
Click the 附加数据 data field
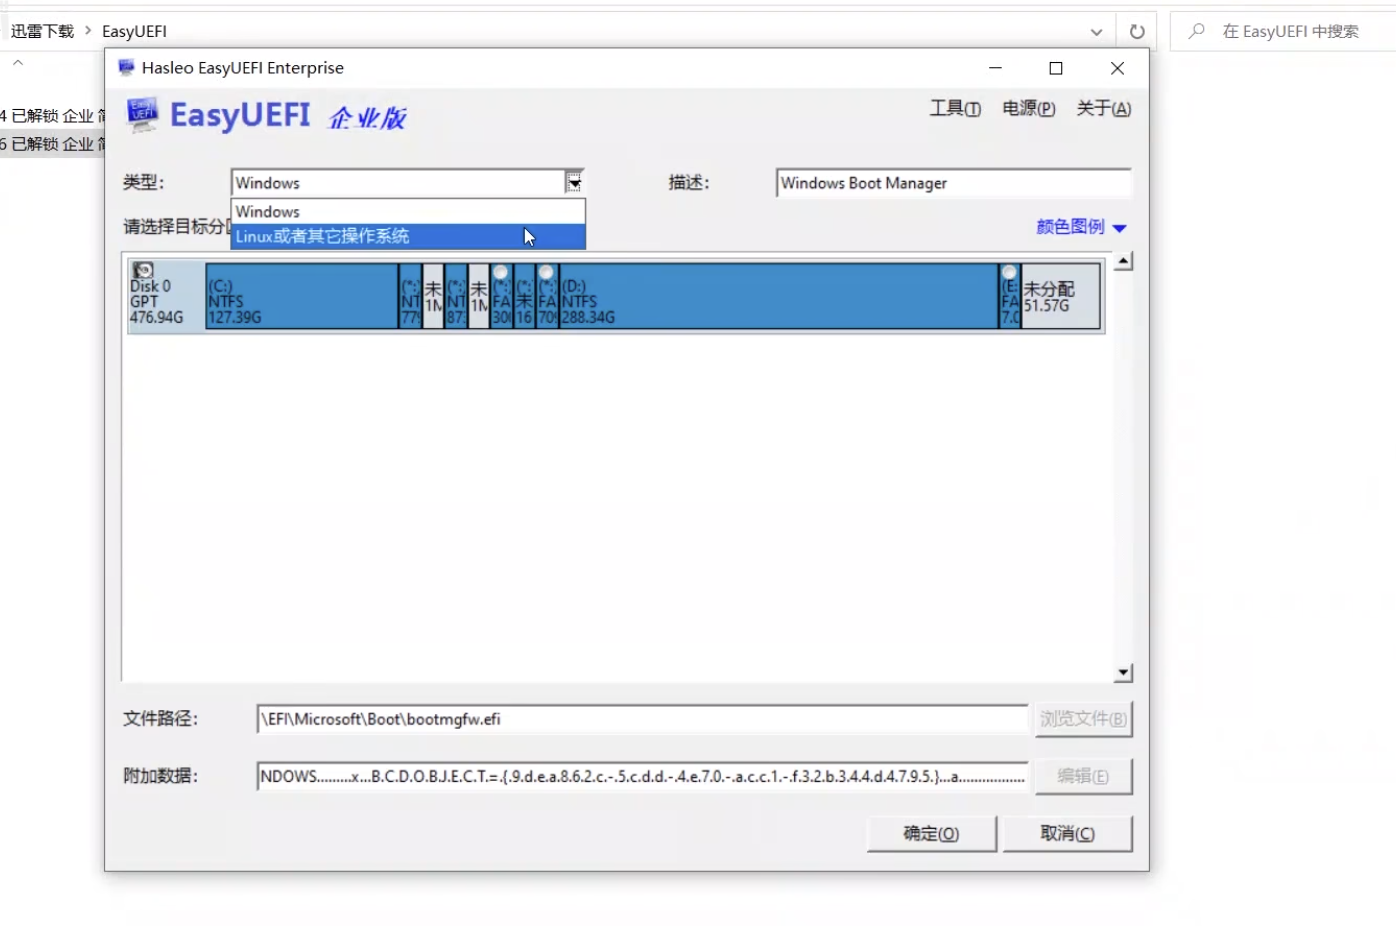[642, 776]
